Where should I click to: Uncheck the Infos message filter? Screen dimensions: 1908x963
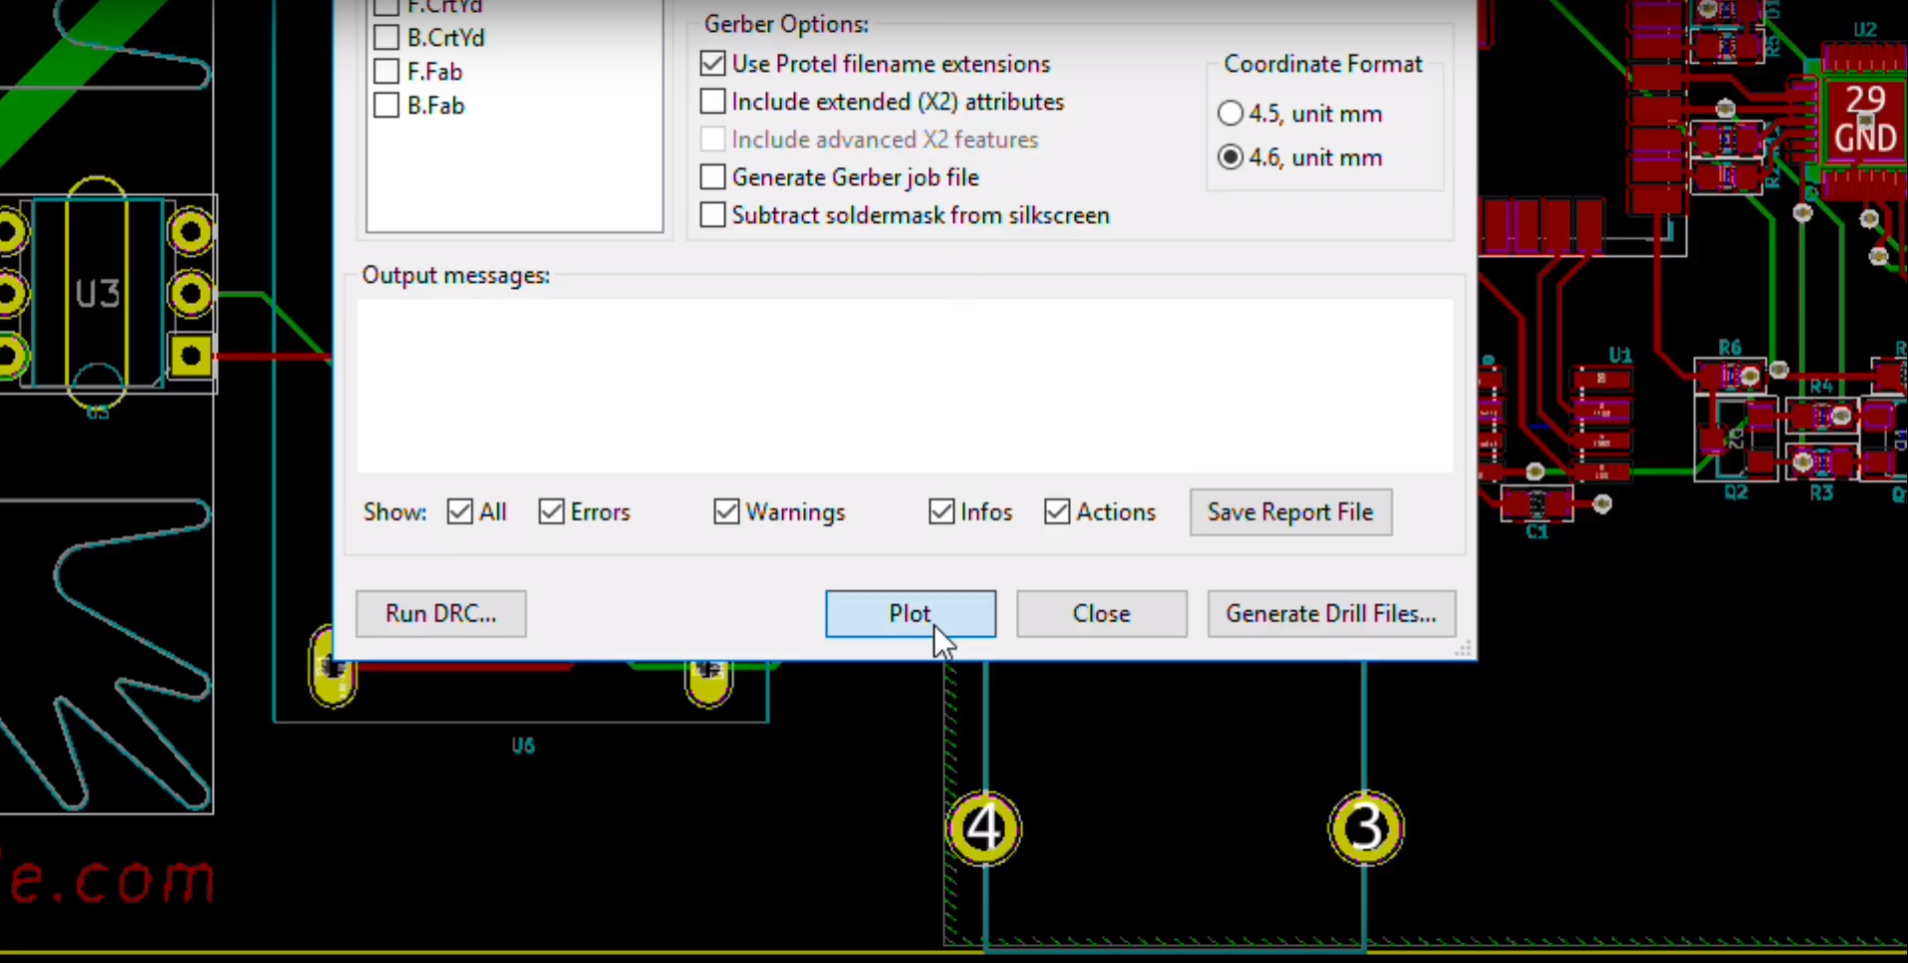point(941,512)
